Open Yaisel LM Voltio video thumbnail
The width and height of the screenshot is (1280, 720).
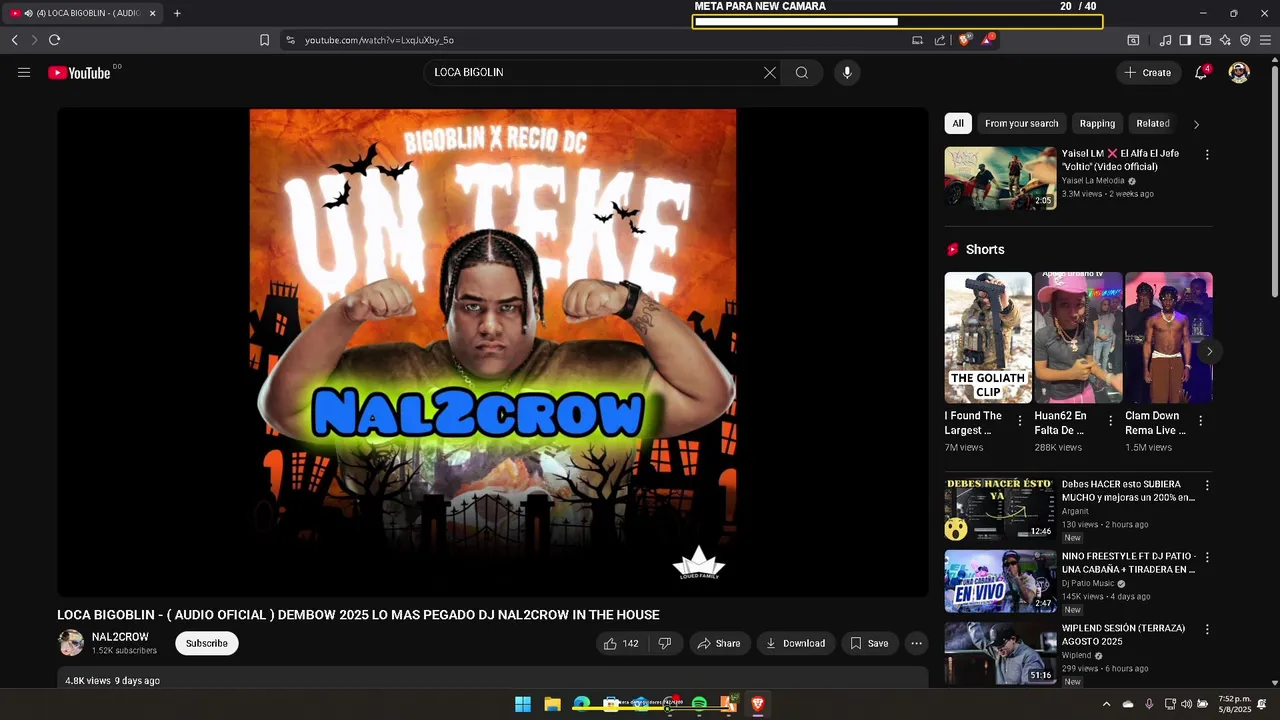click(x=1000, y=178)
